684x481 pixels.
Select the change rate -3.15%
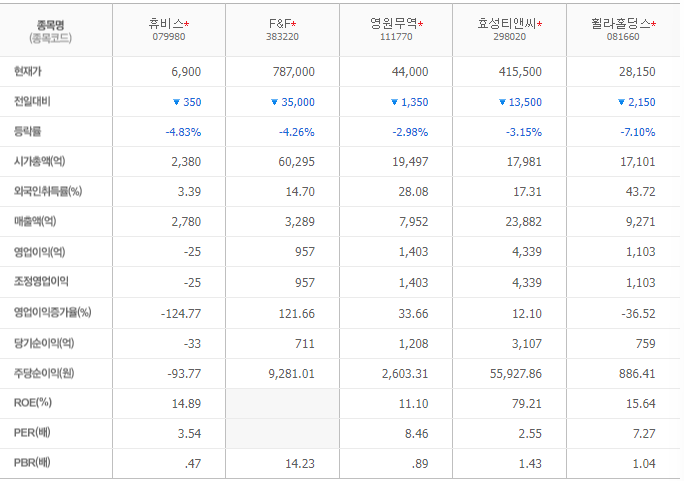click(524, 132)
